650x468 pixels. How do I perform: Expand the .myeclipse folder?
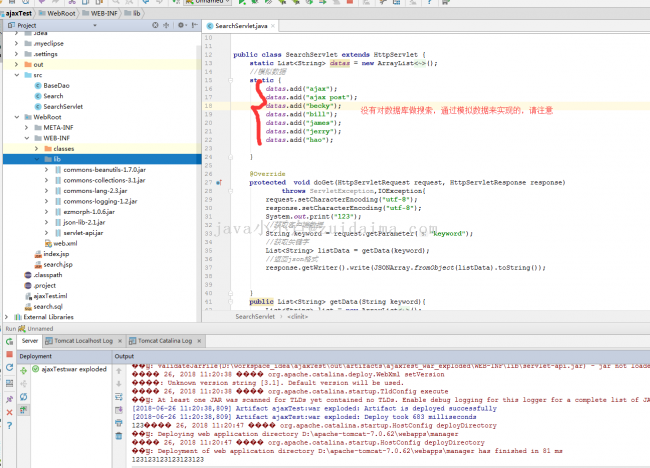(16, 43)
